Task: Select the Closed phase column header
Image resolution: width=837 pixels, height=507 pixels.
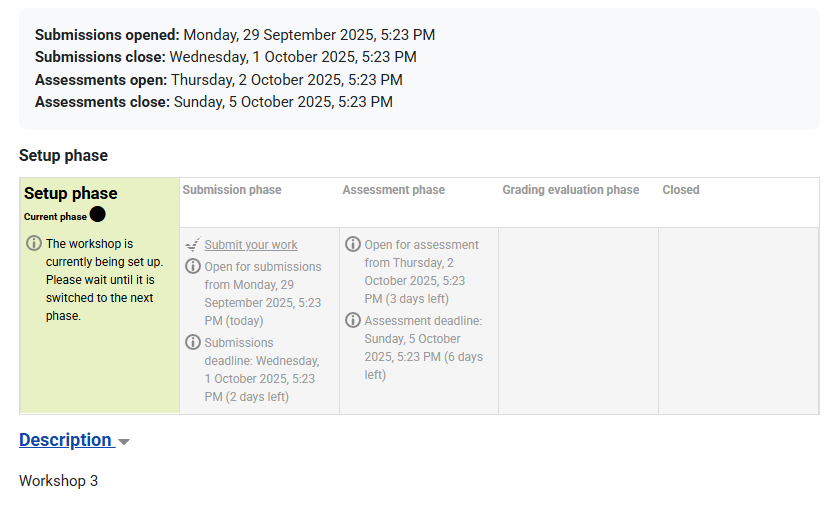Action: (x=681, y=190)
